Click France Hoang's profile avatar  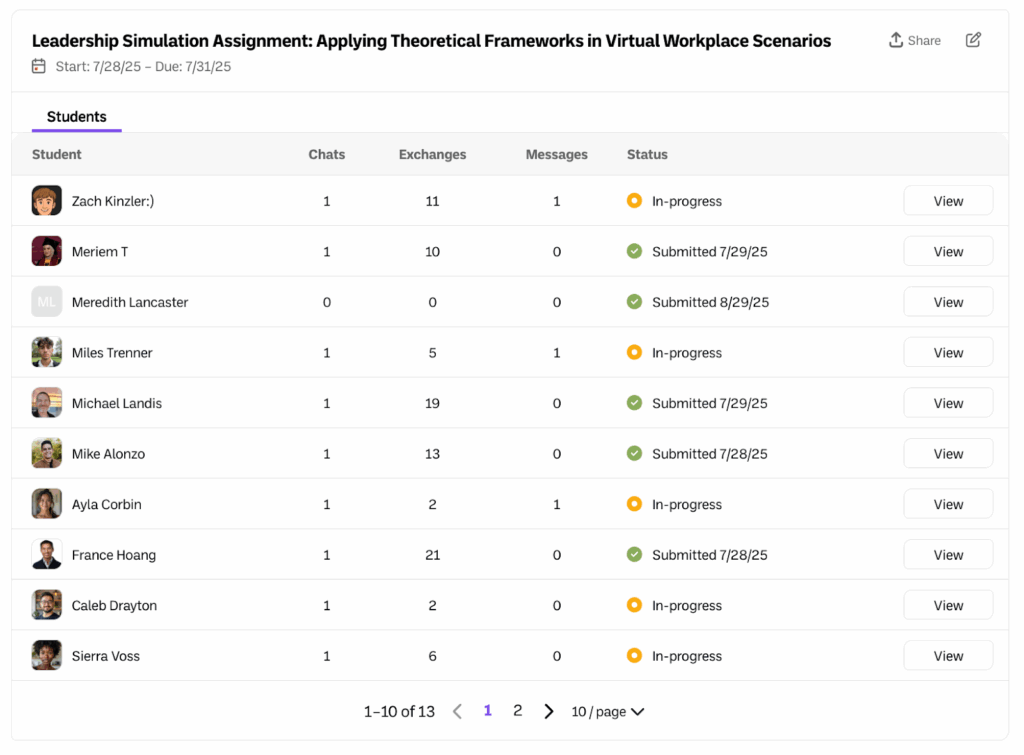point(47,555)
